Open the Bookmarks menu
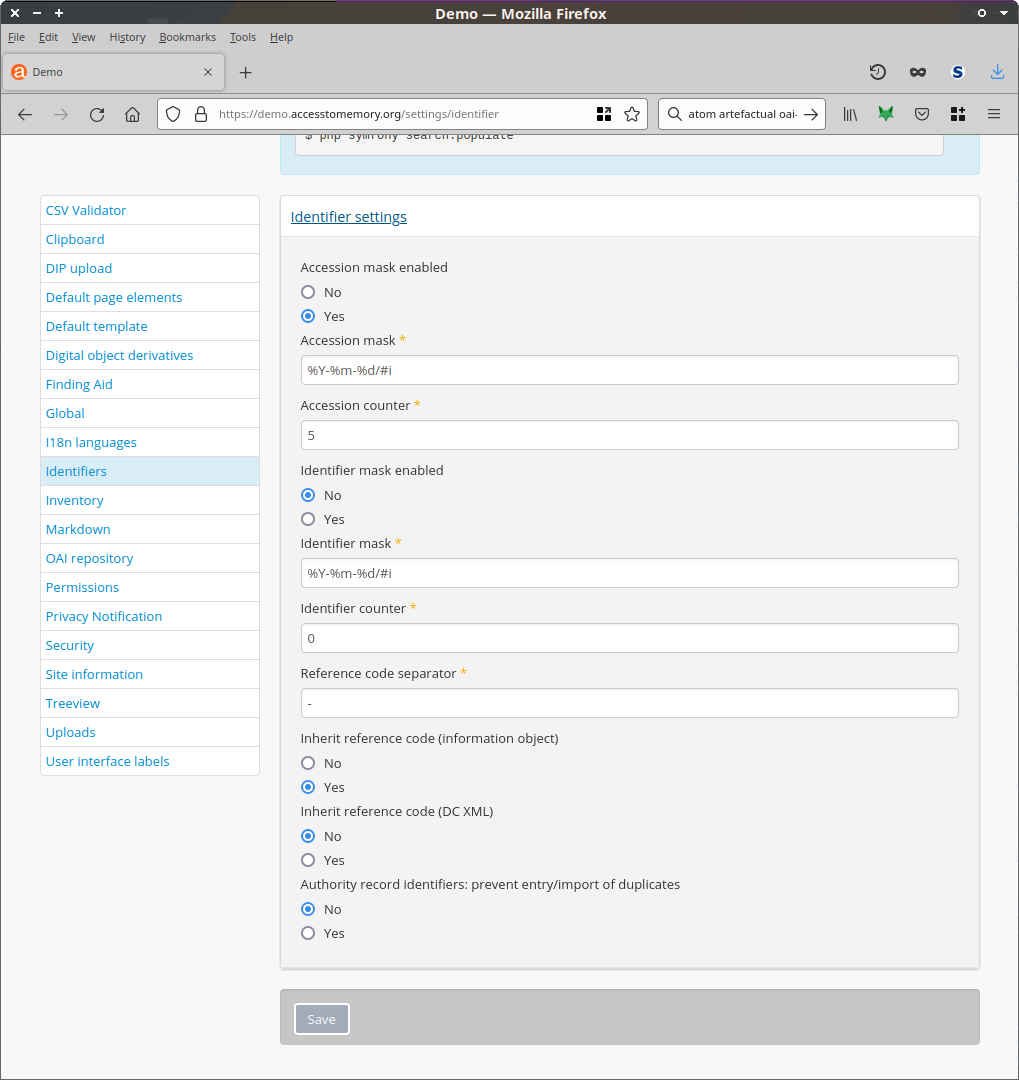The height and width of the screenshot is (1080, 1019). (187, 37)
